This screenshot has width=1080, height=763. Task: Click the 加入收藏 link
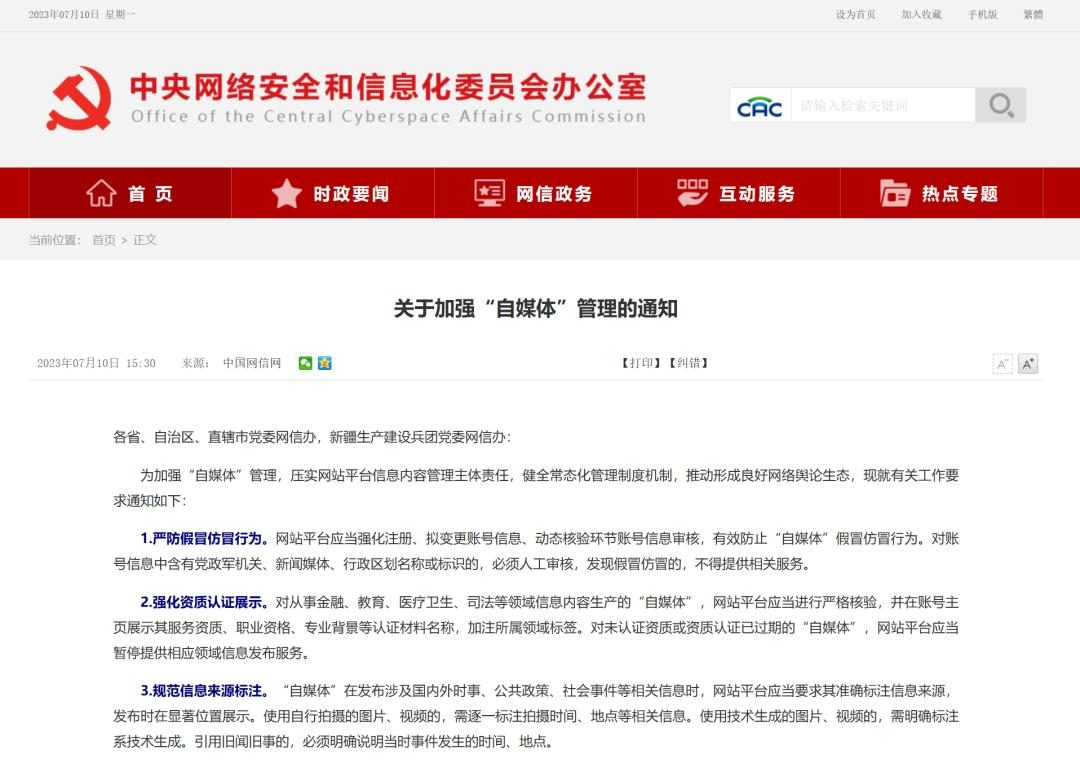[x=921, y=15]
